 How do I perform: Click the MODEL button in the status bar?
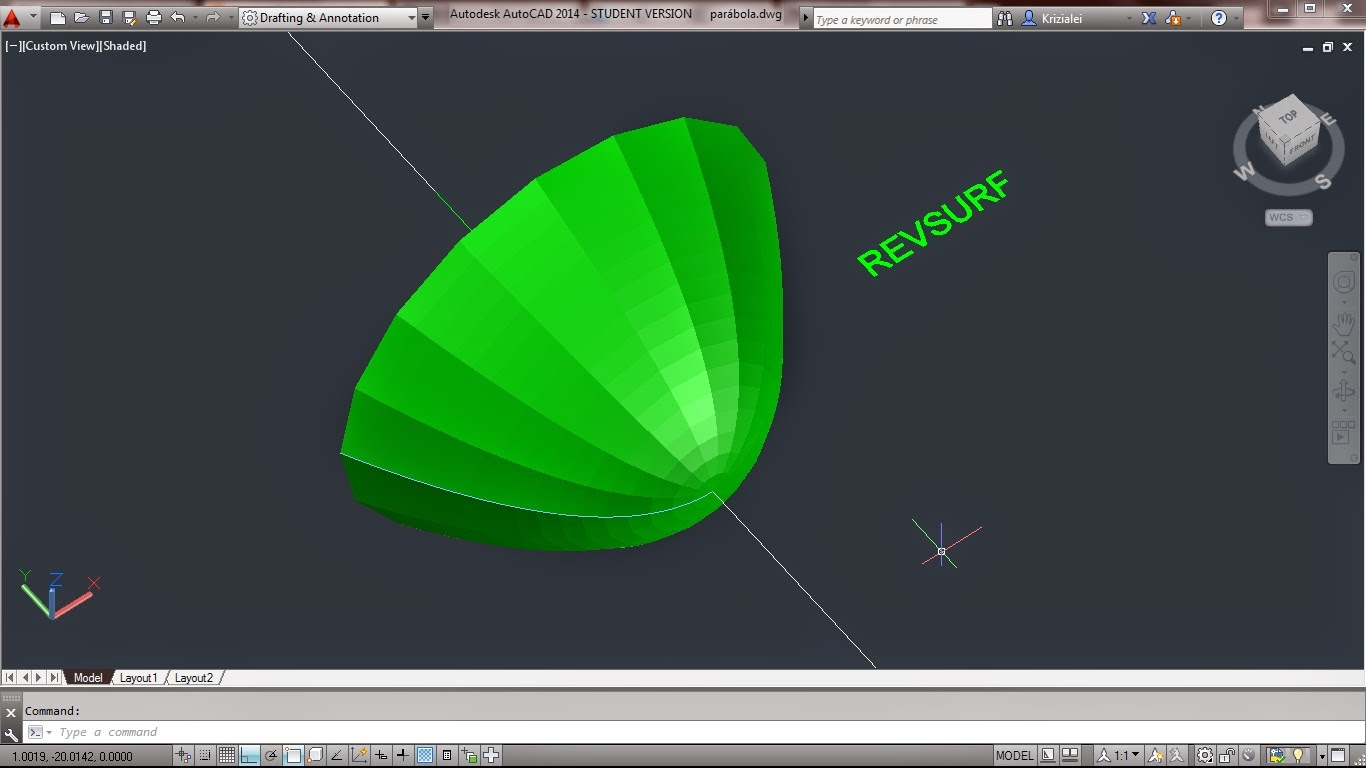[x=1015, y=756]
